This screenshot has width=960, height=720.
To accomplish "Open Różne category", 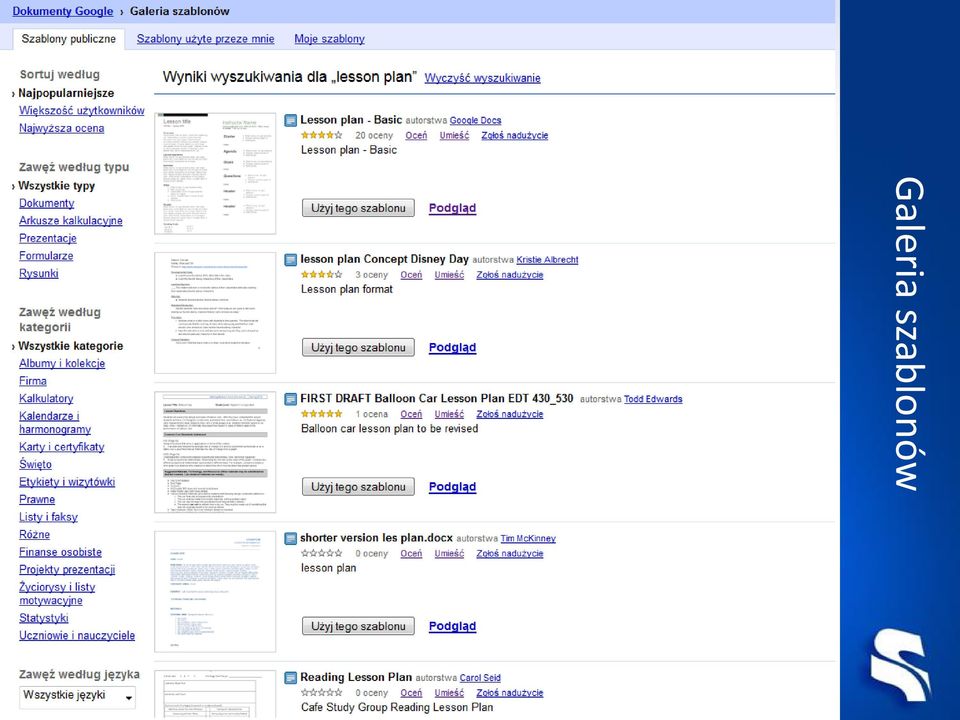I will point(34,534).
